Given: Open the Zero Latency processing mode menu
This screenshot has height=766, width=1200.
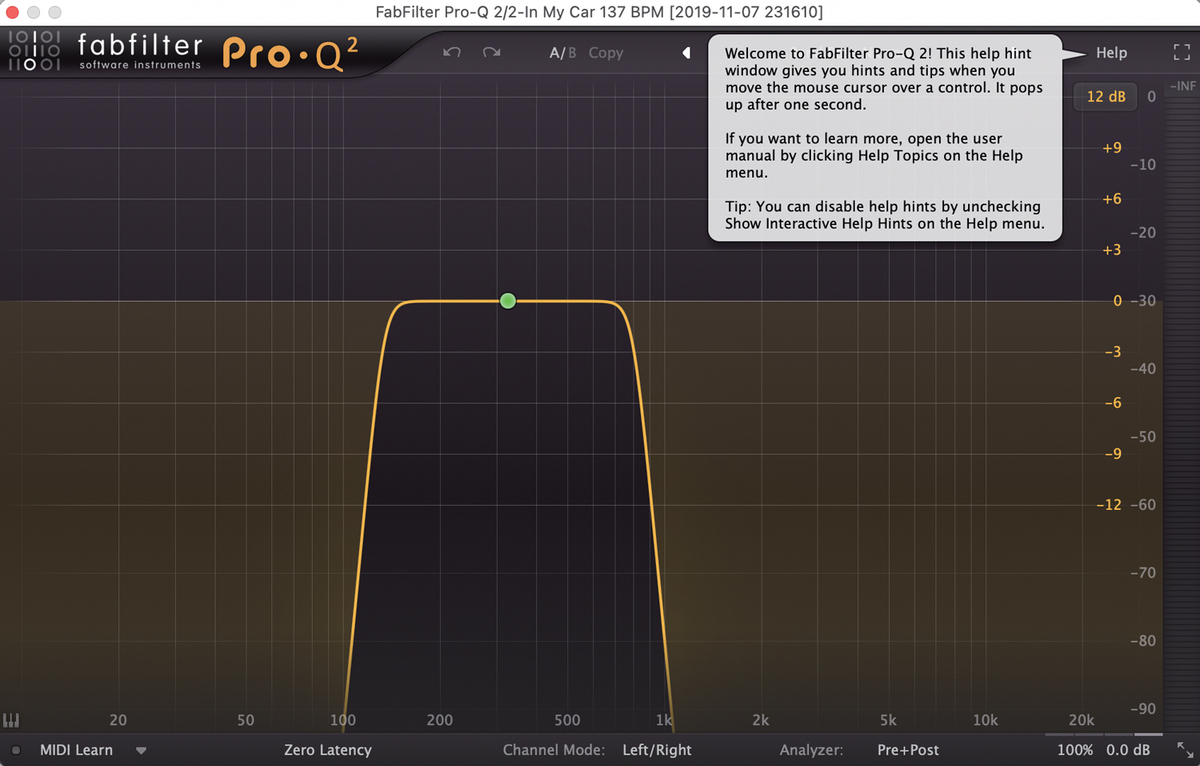Looking at the screenshot, I should tap(327, 750).
